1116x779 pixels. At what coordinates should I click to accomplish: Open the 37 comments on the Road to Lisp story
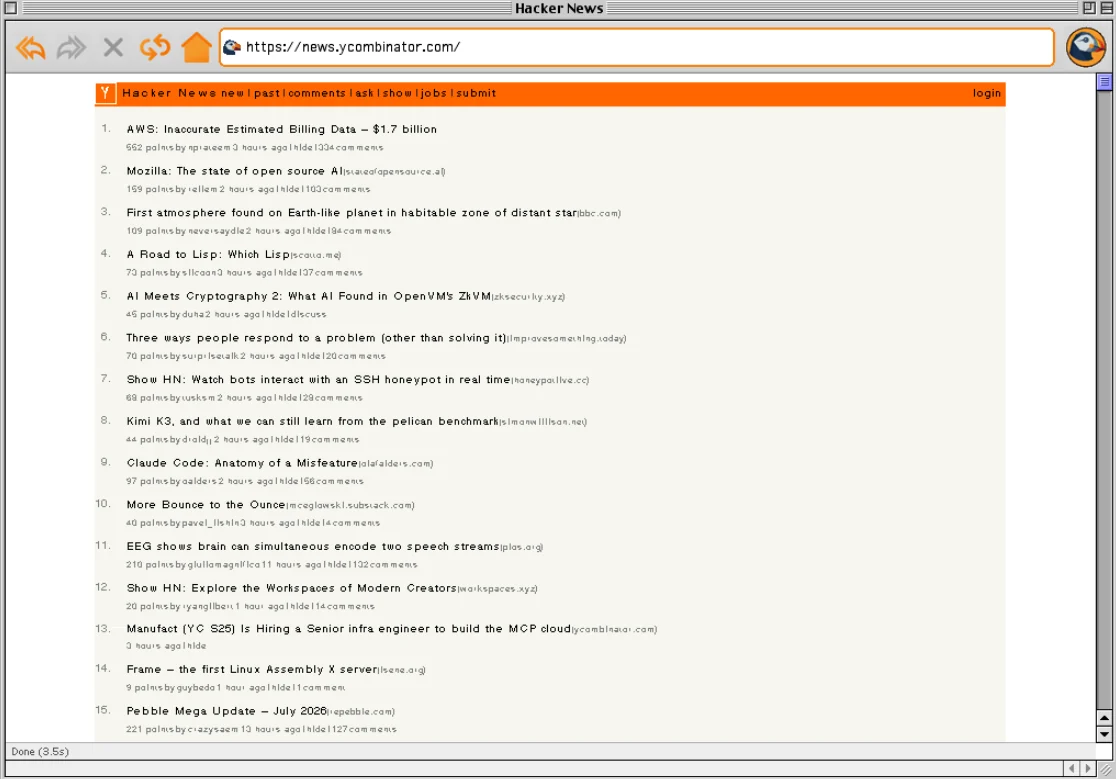click(332, 273)
